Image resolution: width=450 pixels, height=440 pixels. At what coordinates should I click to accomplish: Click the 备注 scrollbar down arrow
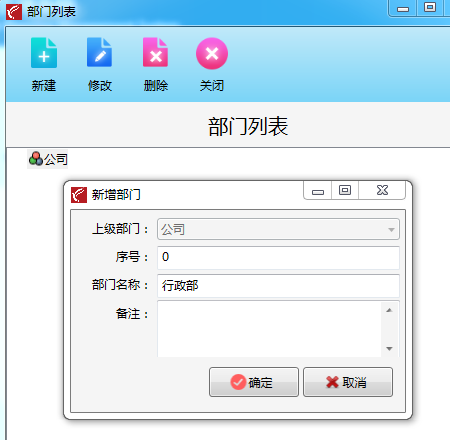389,349
